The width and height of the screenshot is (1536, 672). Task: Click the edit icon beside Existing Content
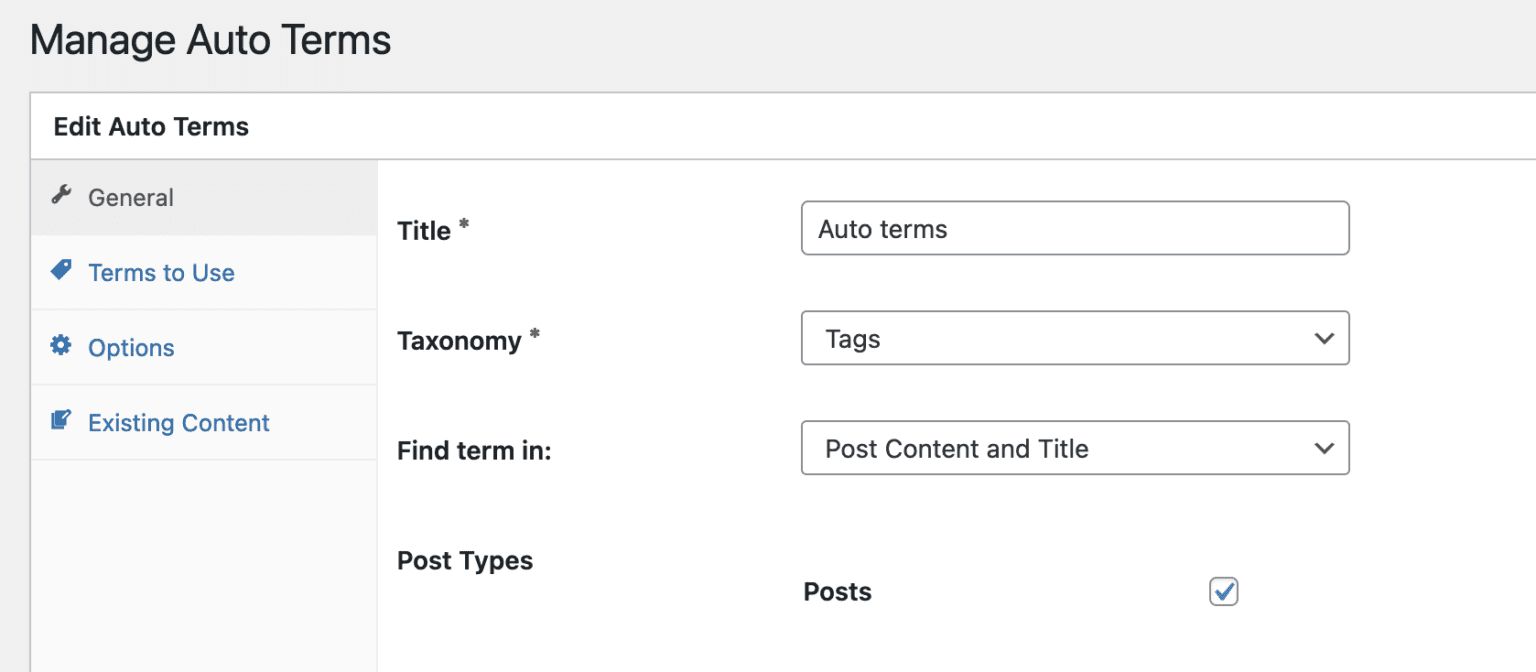61,421
